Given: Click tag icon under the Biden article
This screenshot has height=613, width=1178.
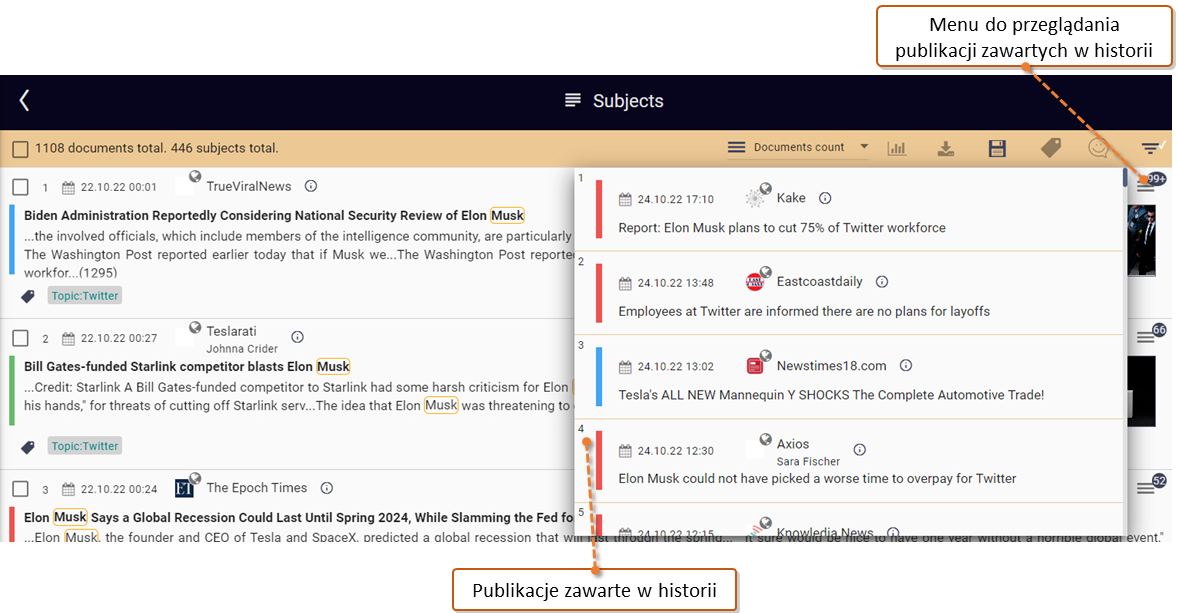Looking at the screenshot, I should (28, 296).
